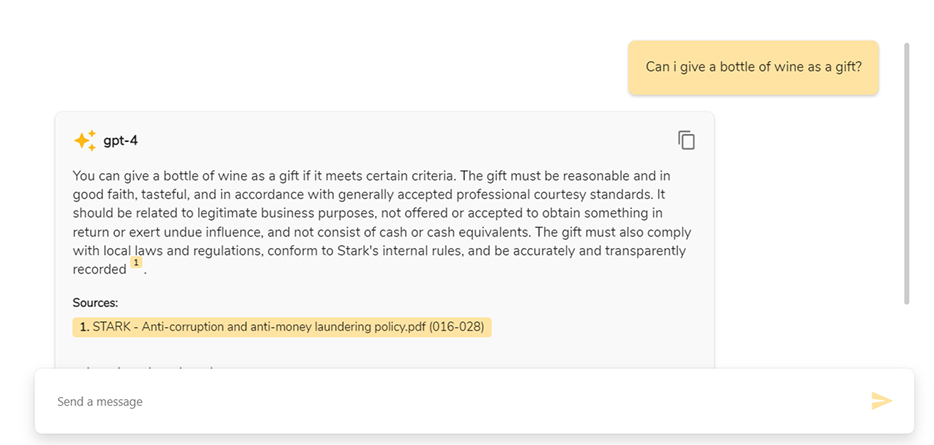The height and width of the screenshot is (445, 934).
Task: Click the sparkle icon beside gpt-4
Action: [x=84, y=141]
